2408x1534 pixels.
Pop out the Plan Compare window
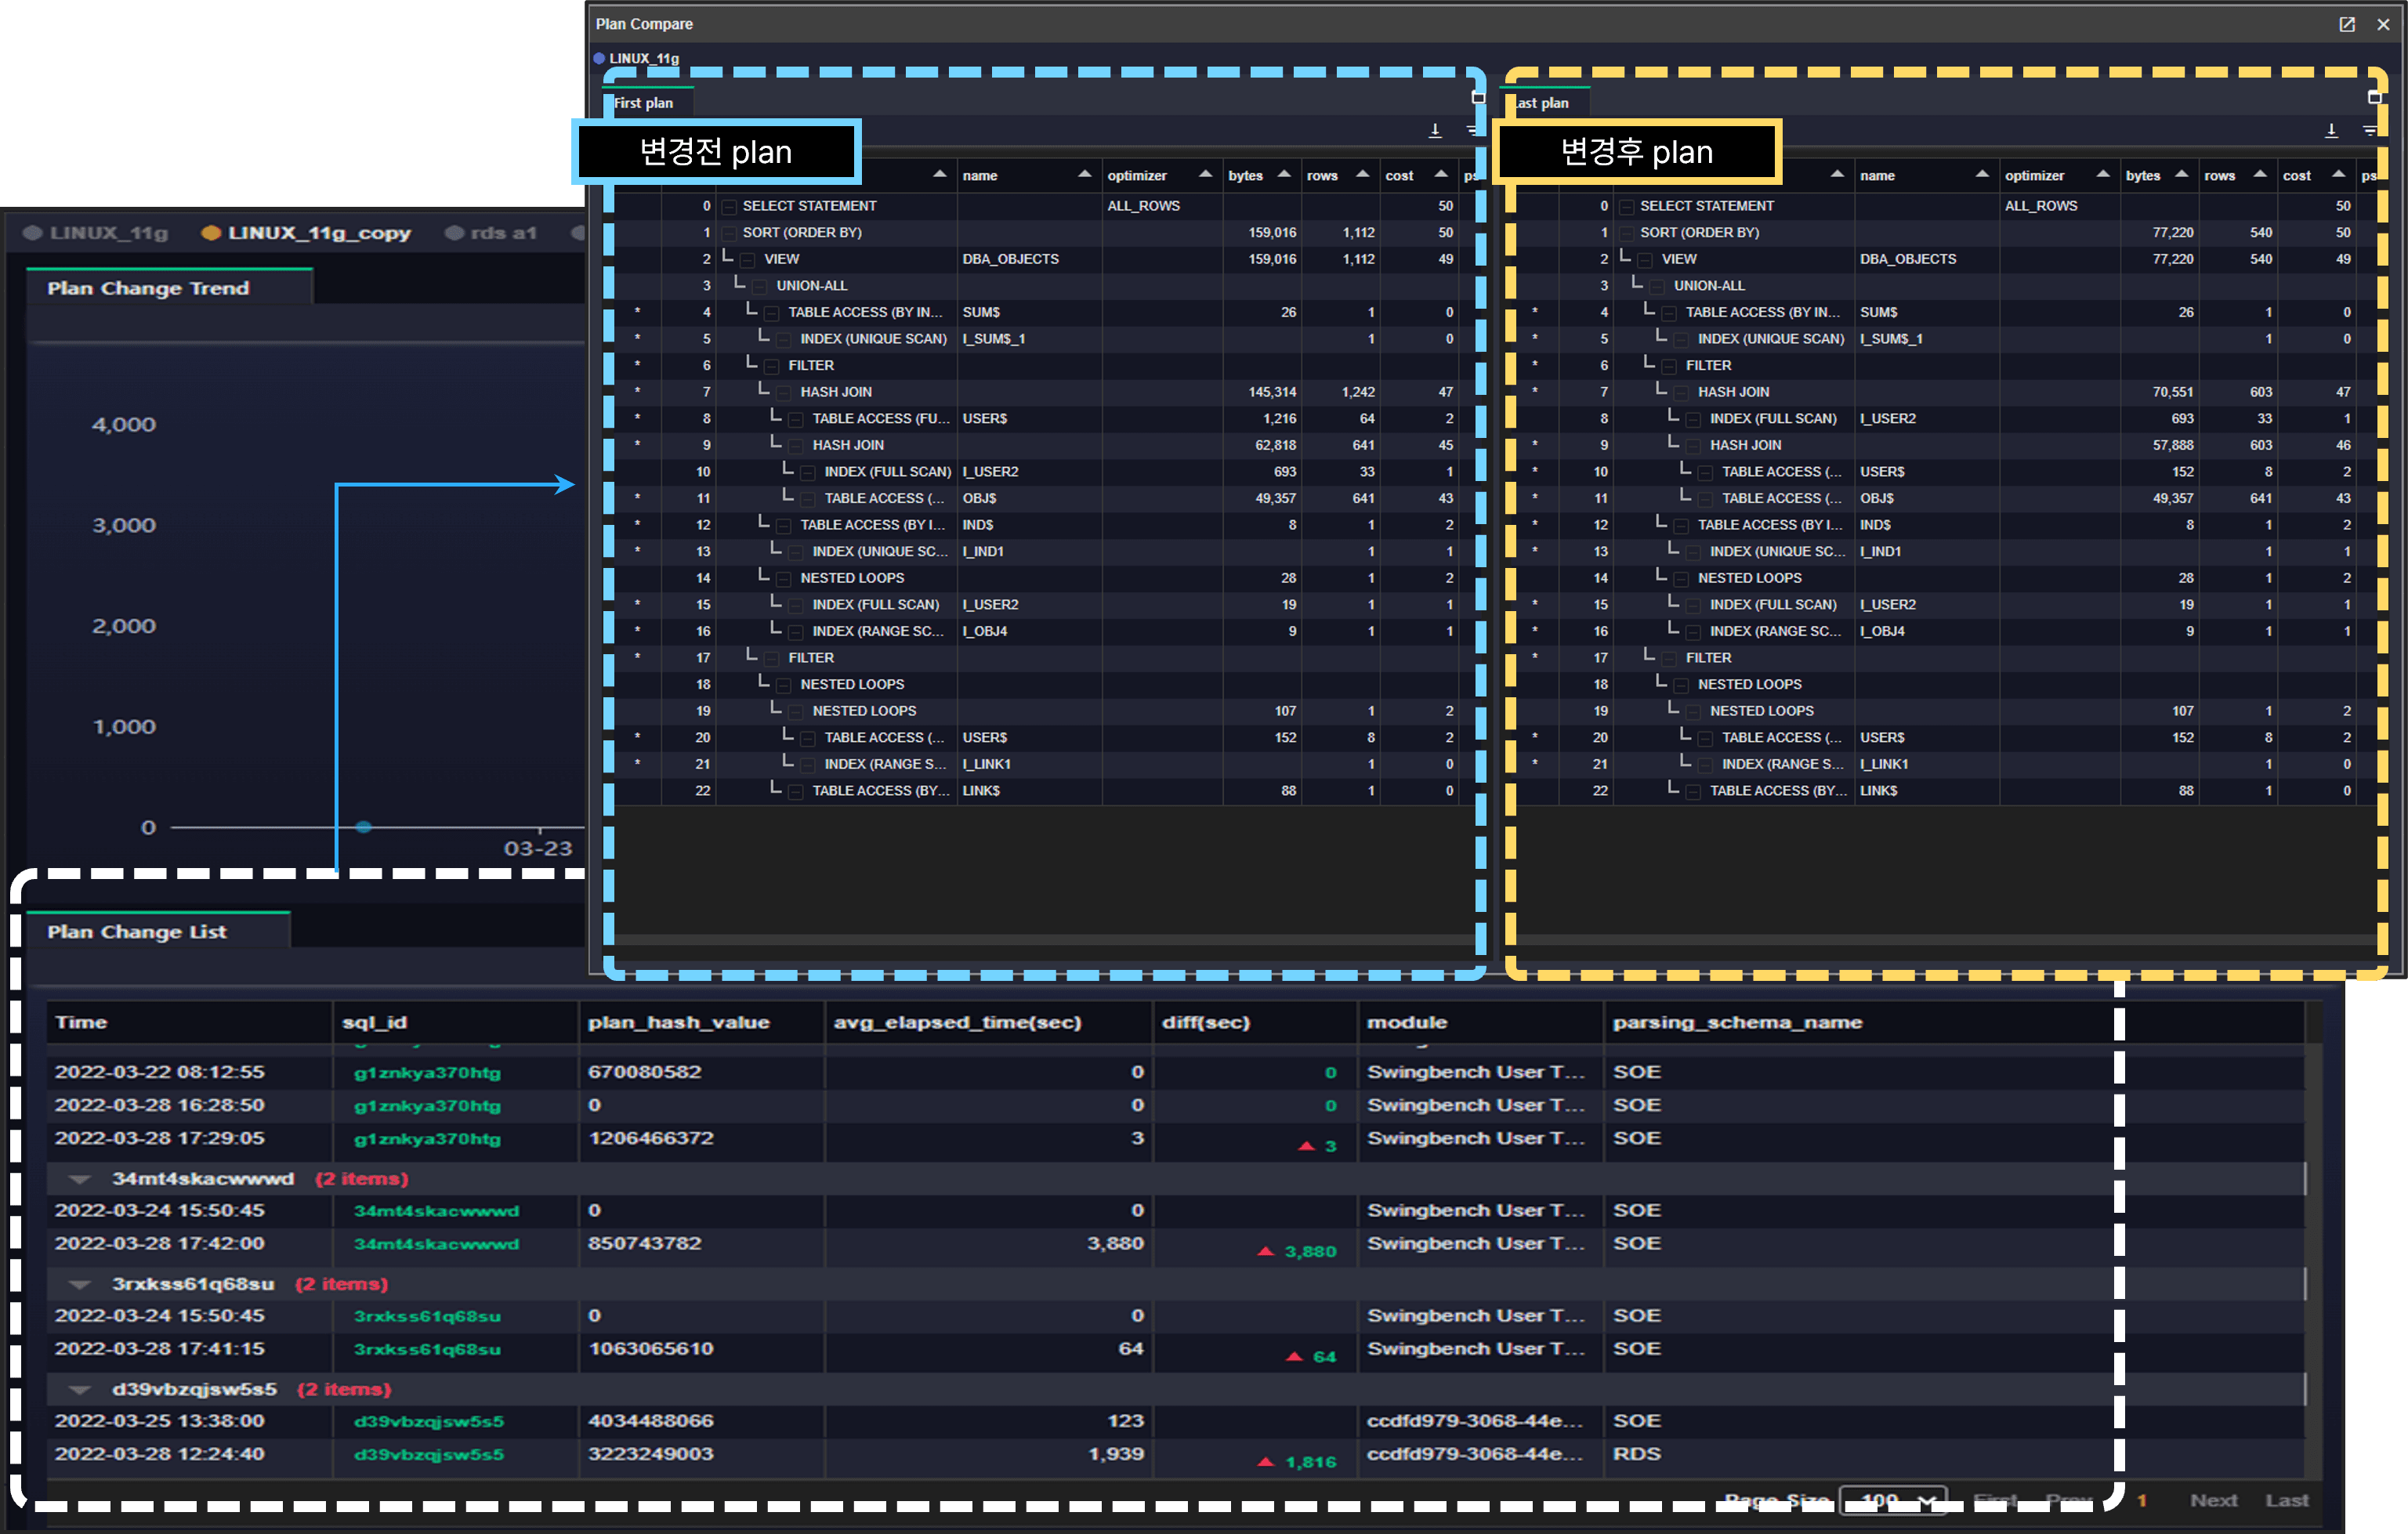tap(2346, 24)
